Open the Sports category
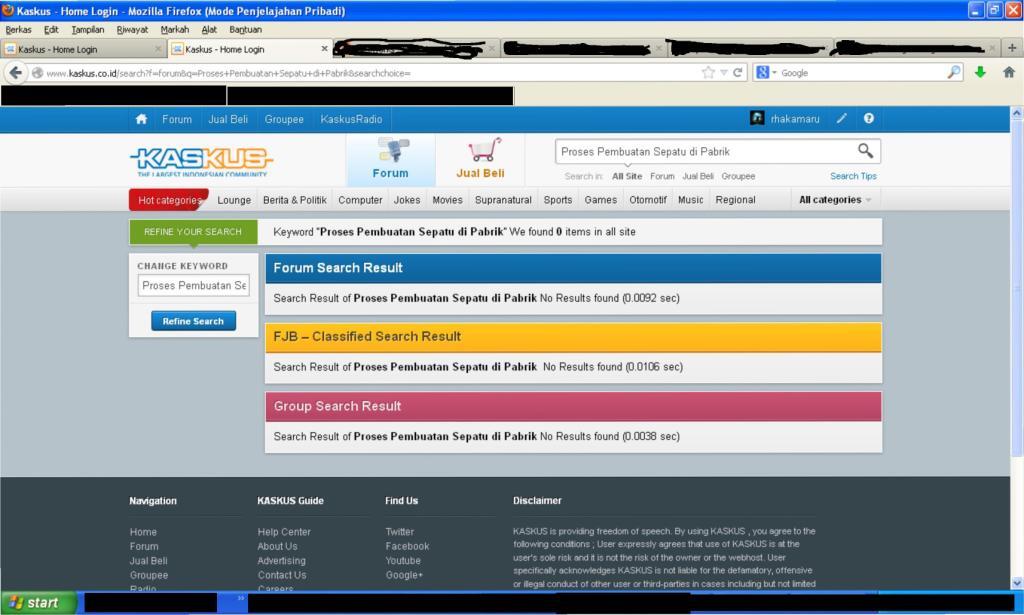The image size is (1024, 615). pos(558,200)
